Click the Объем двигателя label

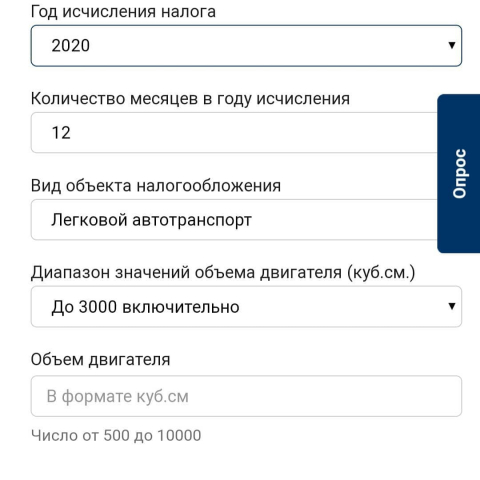tap(100, 360)
